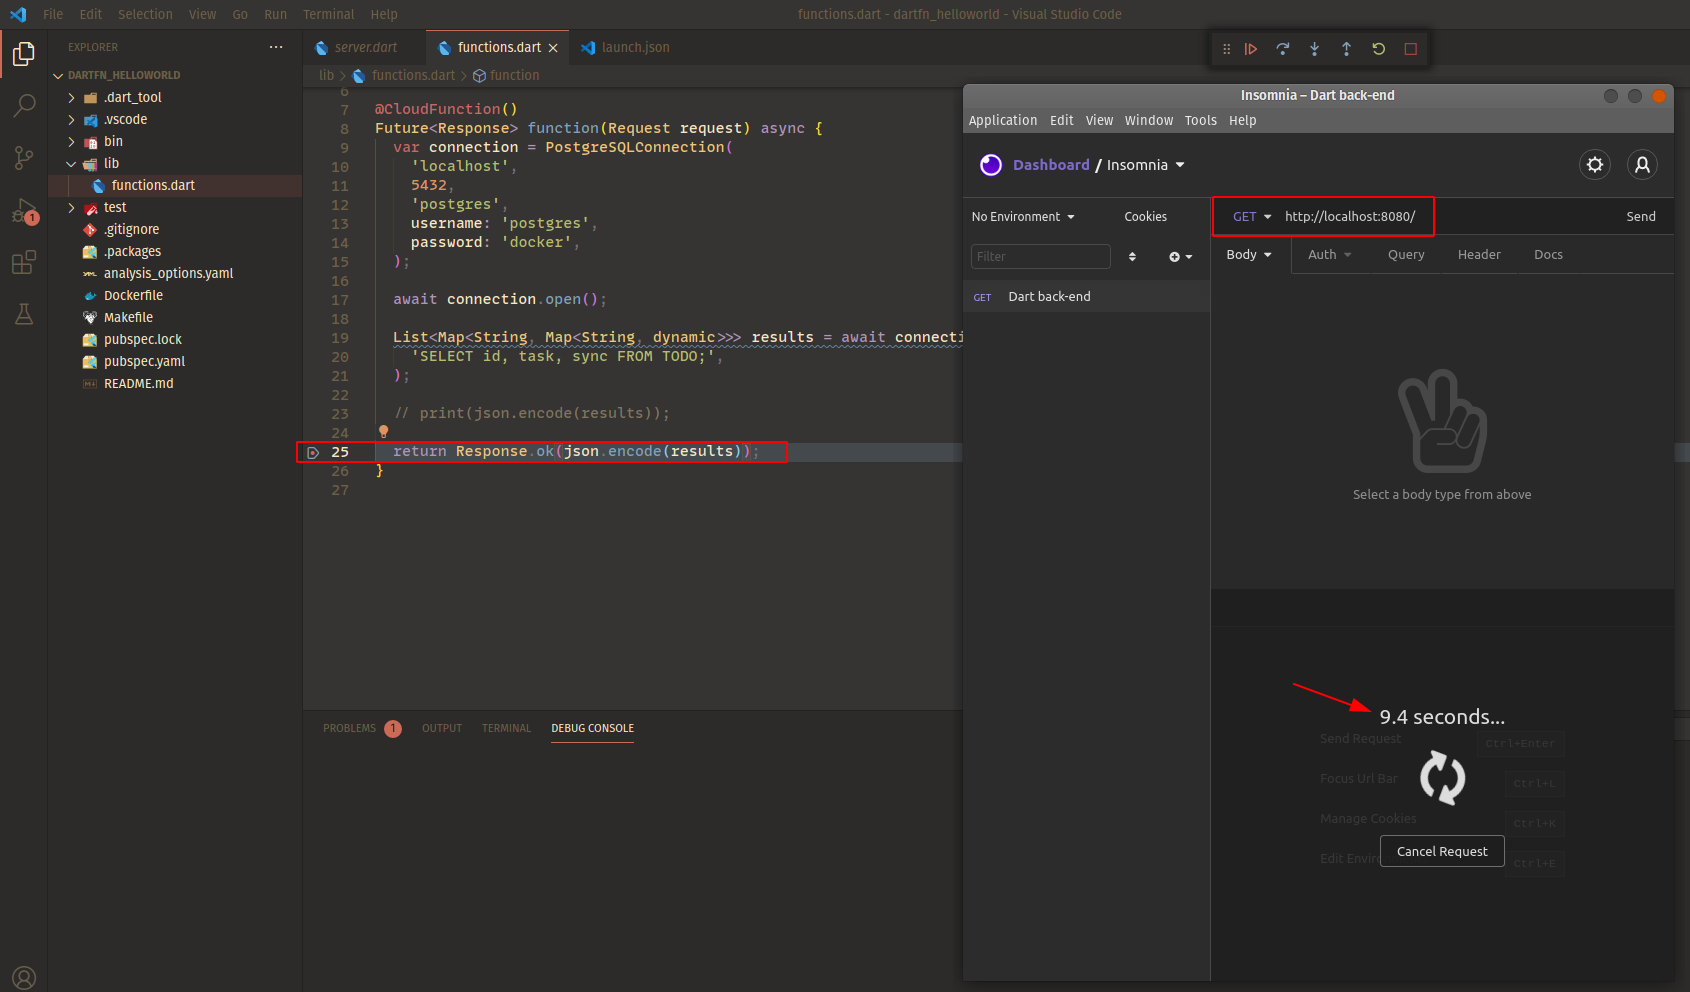Switch to the Output panel tab

tap(442, 728)
